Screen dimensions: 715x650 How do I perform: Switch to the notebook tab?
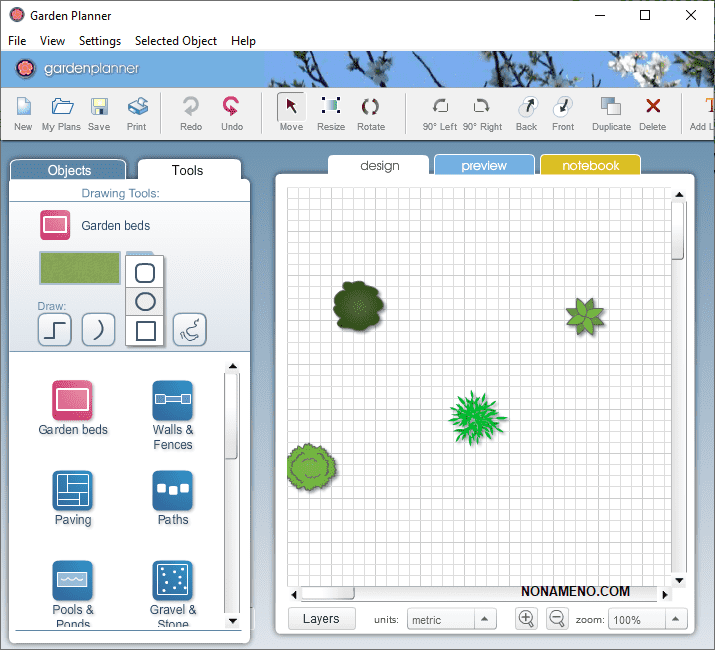point(590,166)
